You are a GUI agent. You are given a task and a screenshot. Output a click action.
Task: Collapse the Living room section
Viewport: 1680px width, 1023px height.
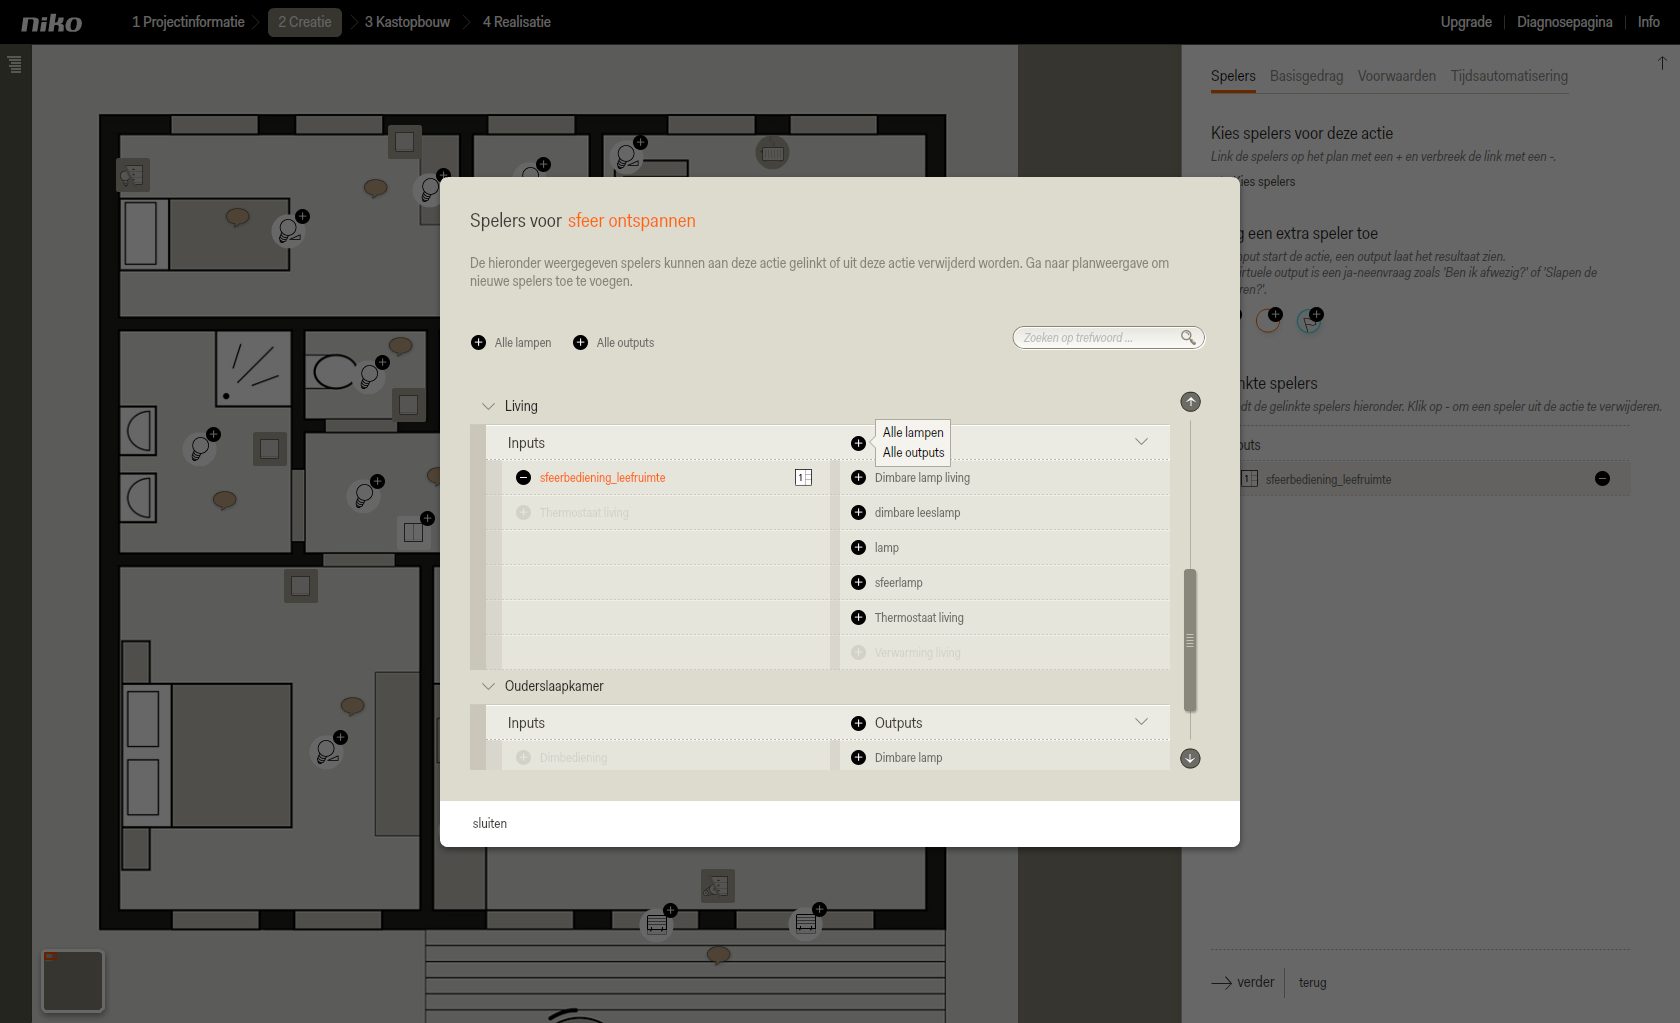tap(488, 406)
